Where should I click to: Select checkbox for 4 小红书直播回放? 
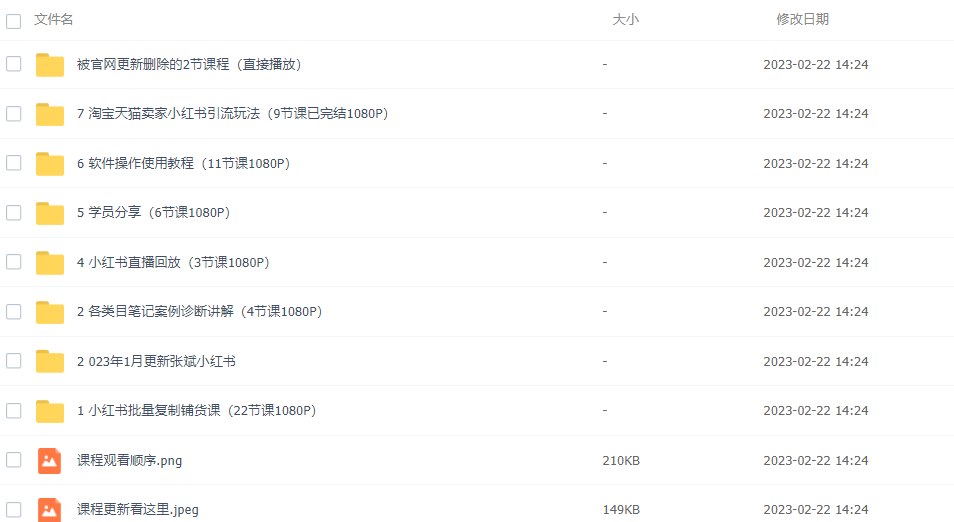tap(13, 262)
